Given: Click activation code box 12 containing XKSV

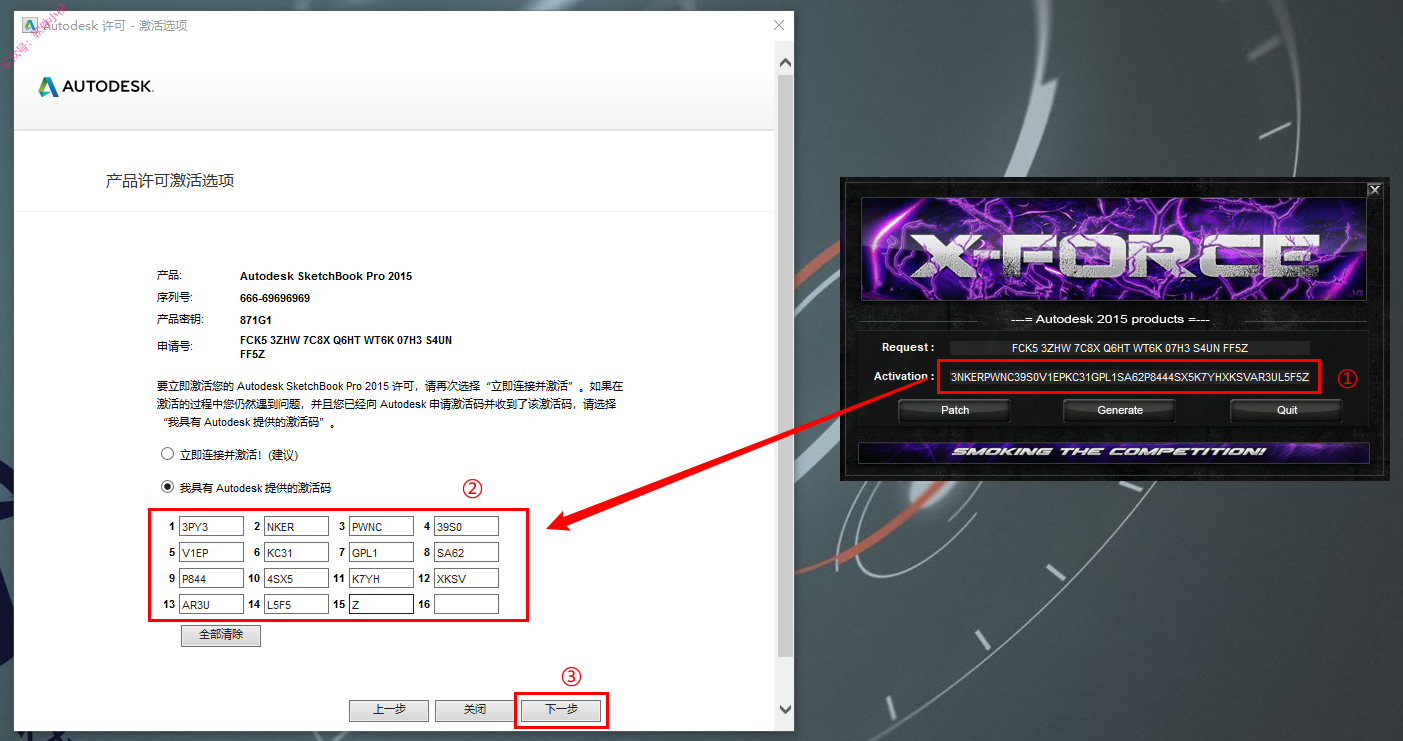Looking at the screenshot, I should click(x=466, y=578).
